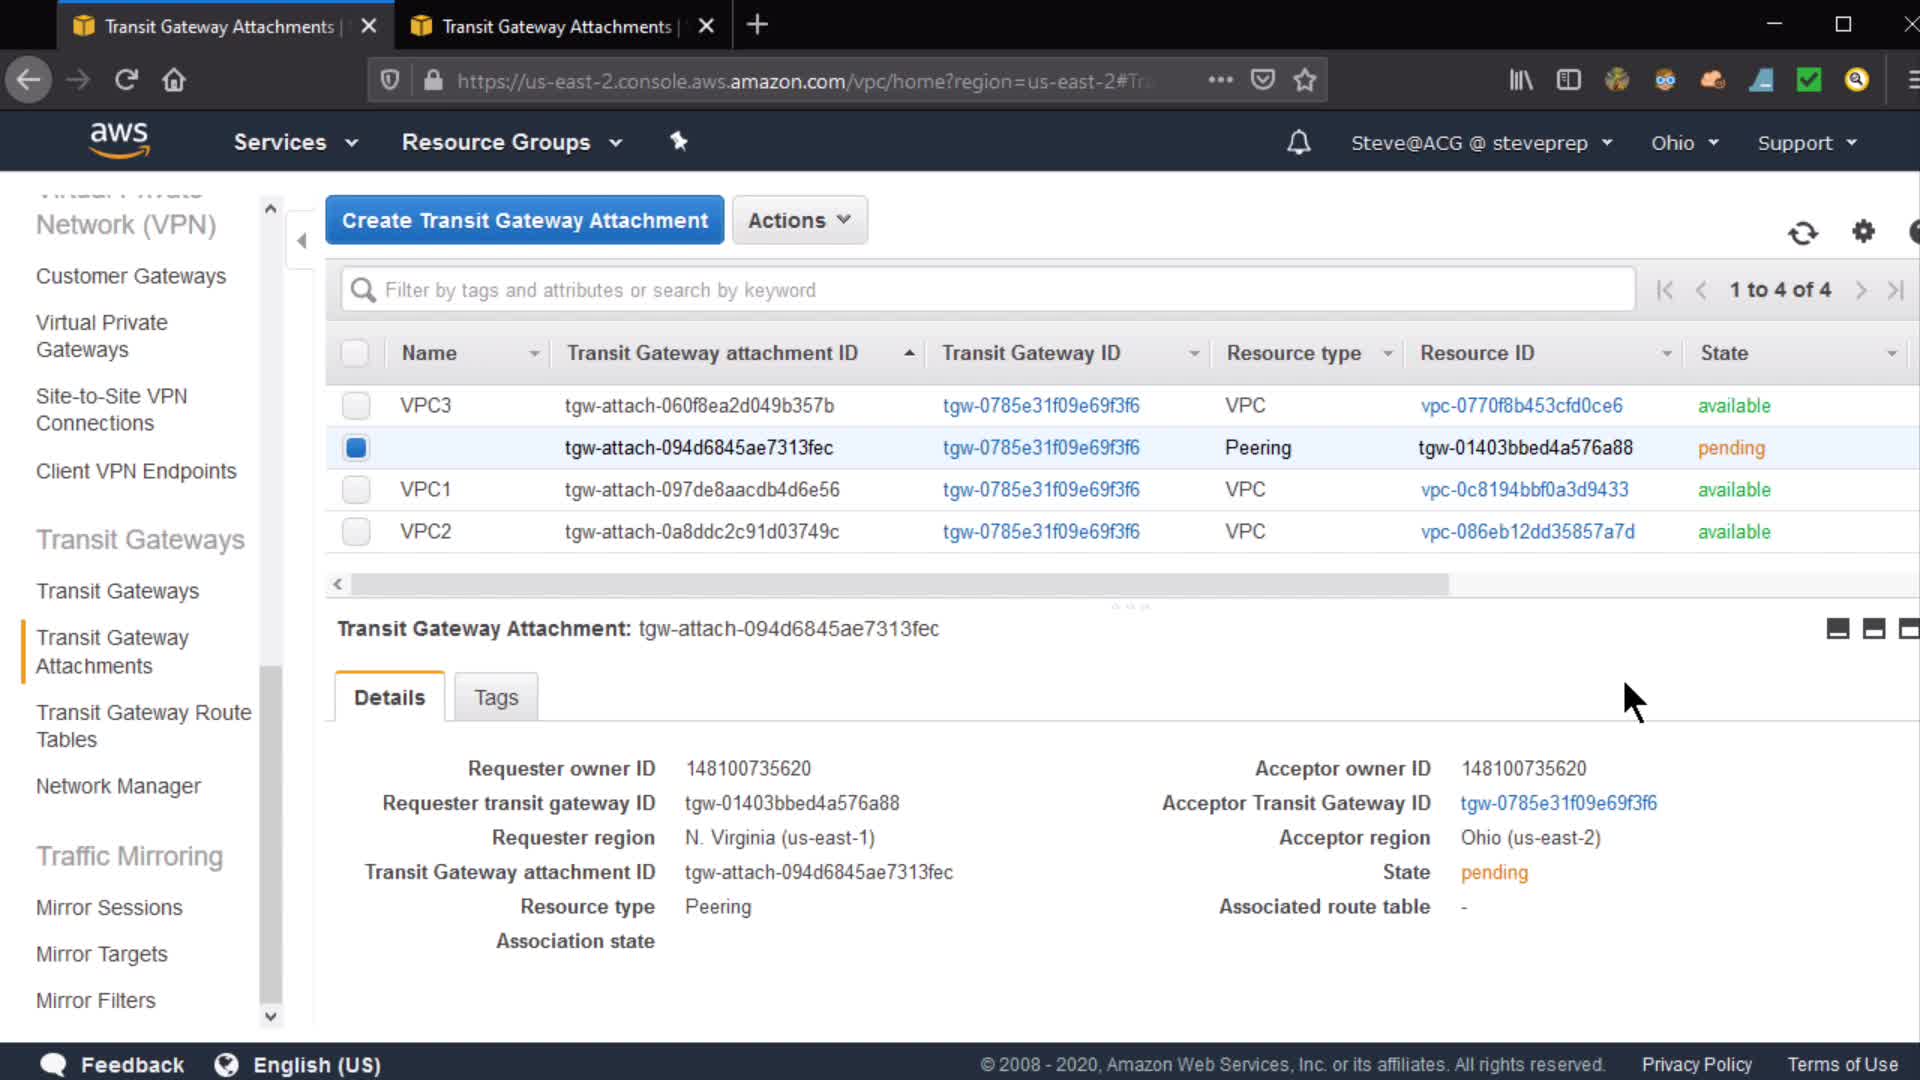The height and width of the screenshot is (1080, 1920).
Task: Switch to the Tags tab
Action: (496, 697)
